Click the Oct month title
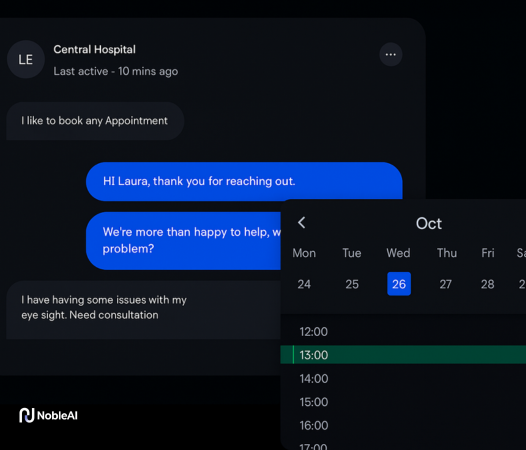 429,223
